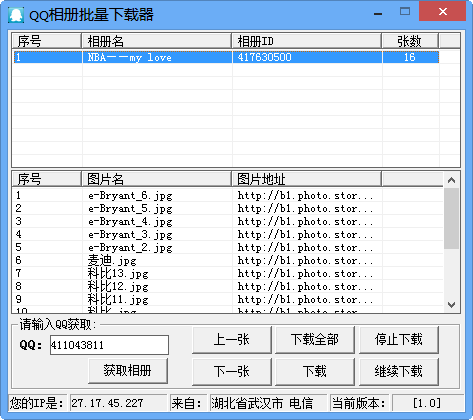
Task: Click 张数 column header
Action: point(410,41)
